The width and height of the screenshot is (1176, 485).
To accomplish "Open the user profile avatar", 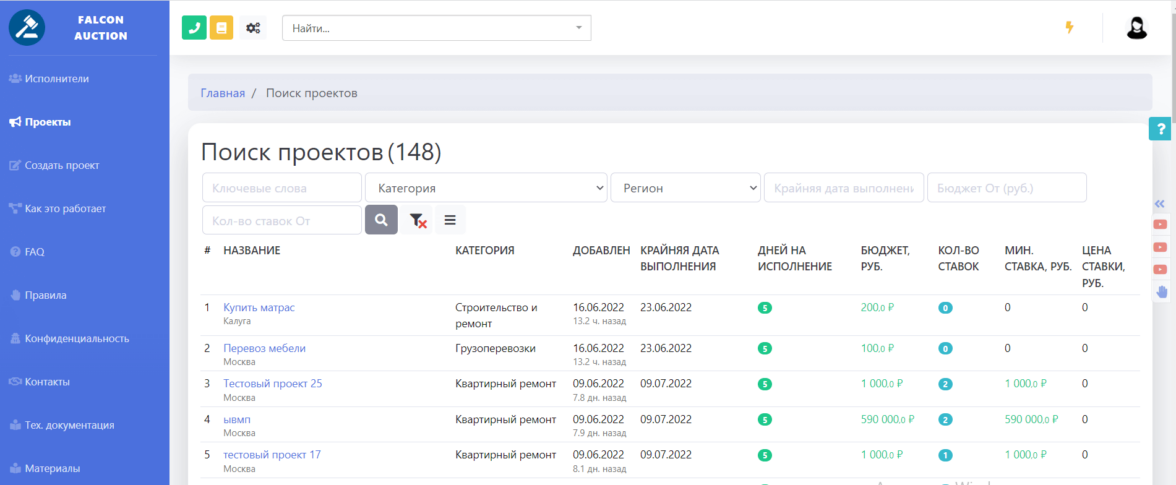I will coord(1136,28).
